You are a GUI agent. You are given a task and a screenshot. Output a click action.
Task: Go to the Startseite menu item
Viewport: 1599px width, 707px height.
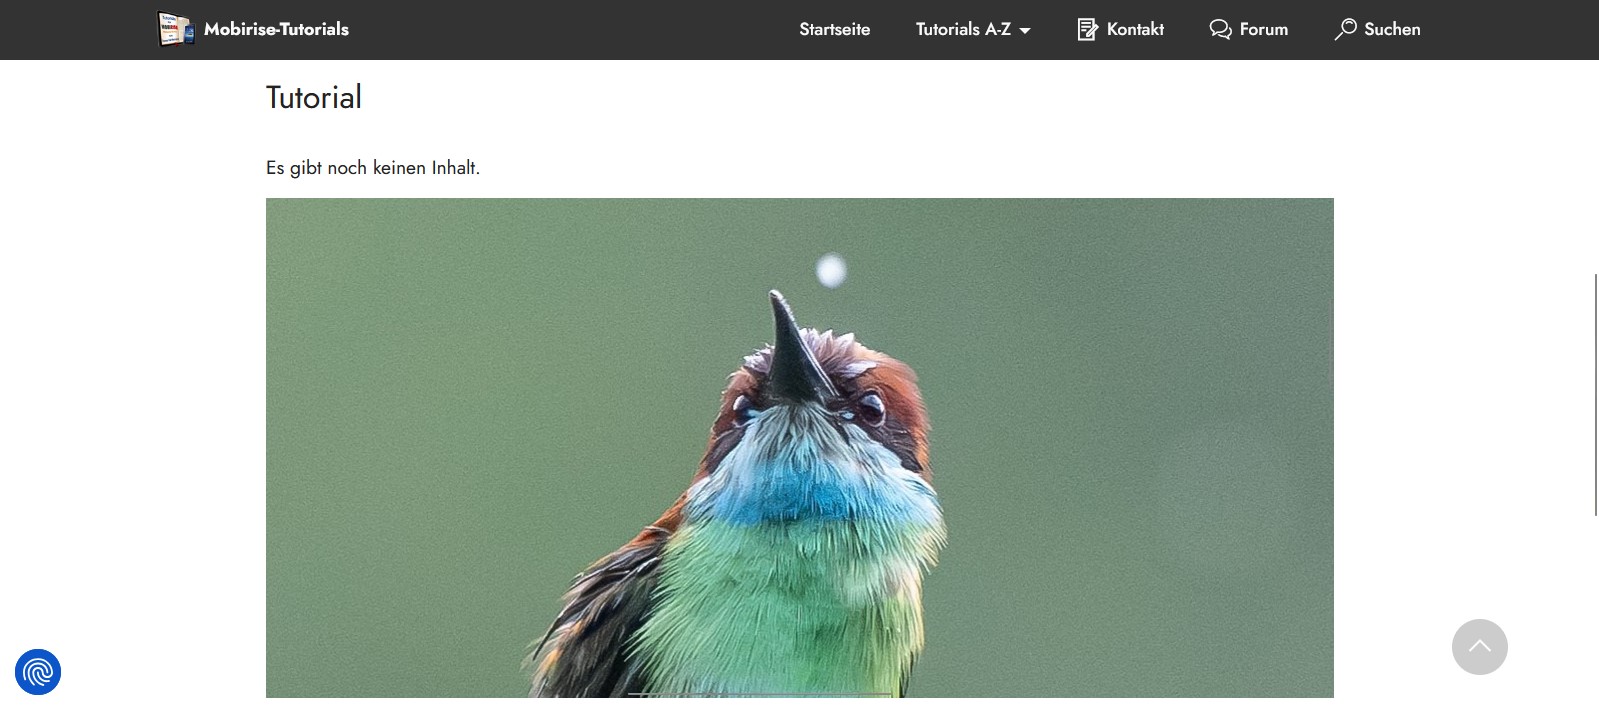(834, 29)
